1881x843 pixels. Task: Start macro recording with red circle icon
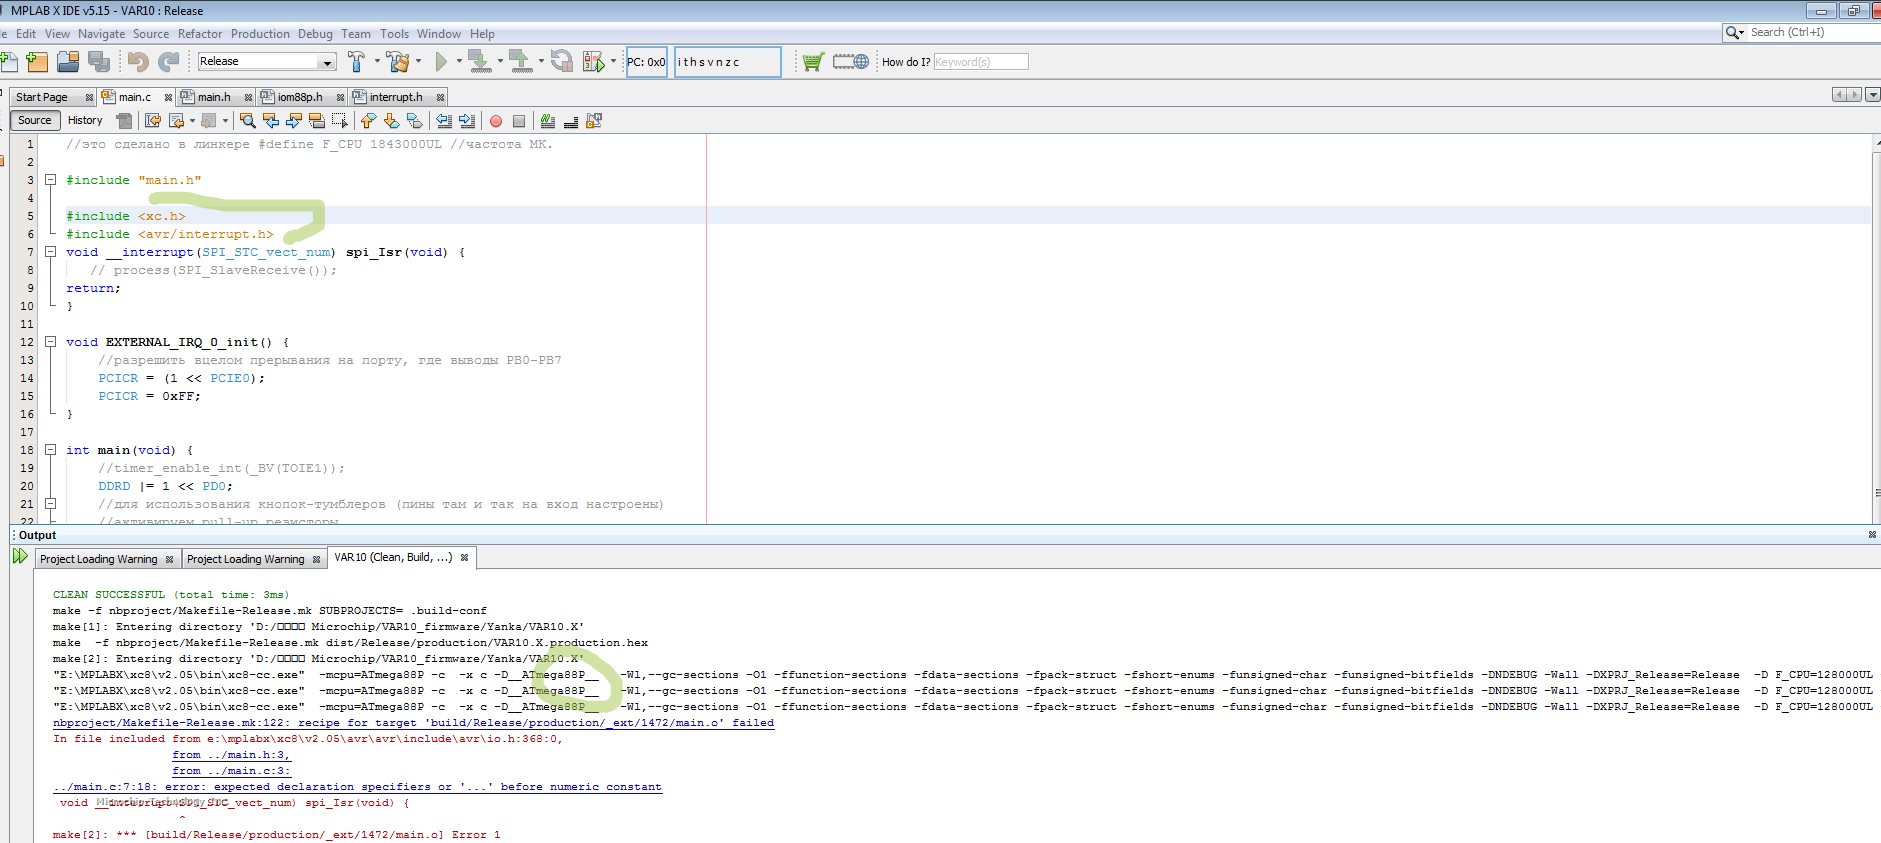[x=496, y=121]
